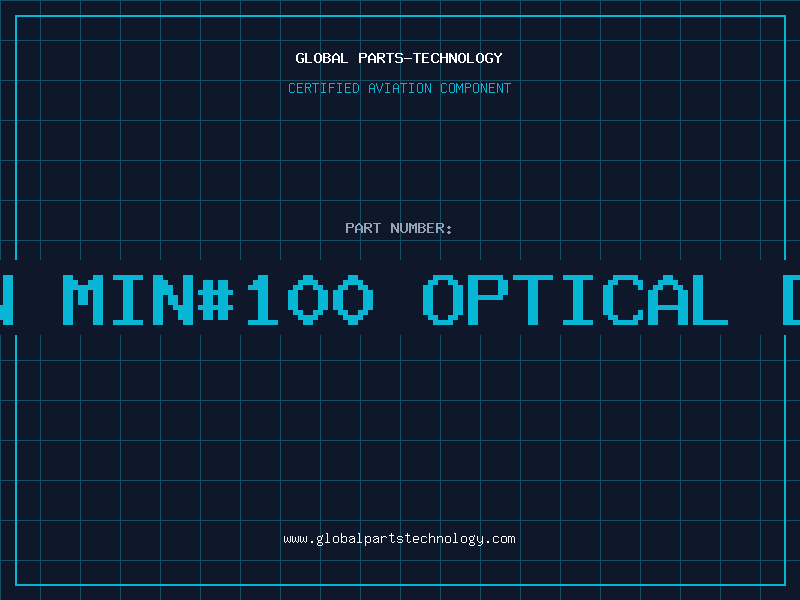800x600 pixels.
Task: Click the CERTIFIED AVIATION COMPONENT subtitle
Action: click(x=399, y=88)
